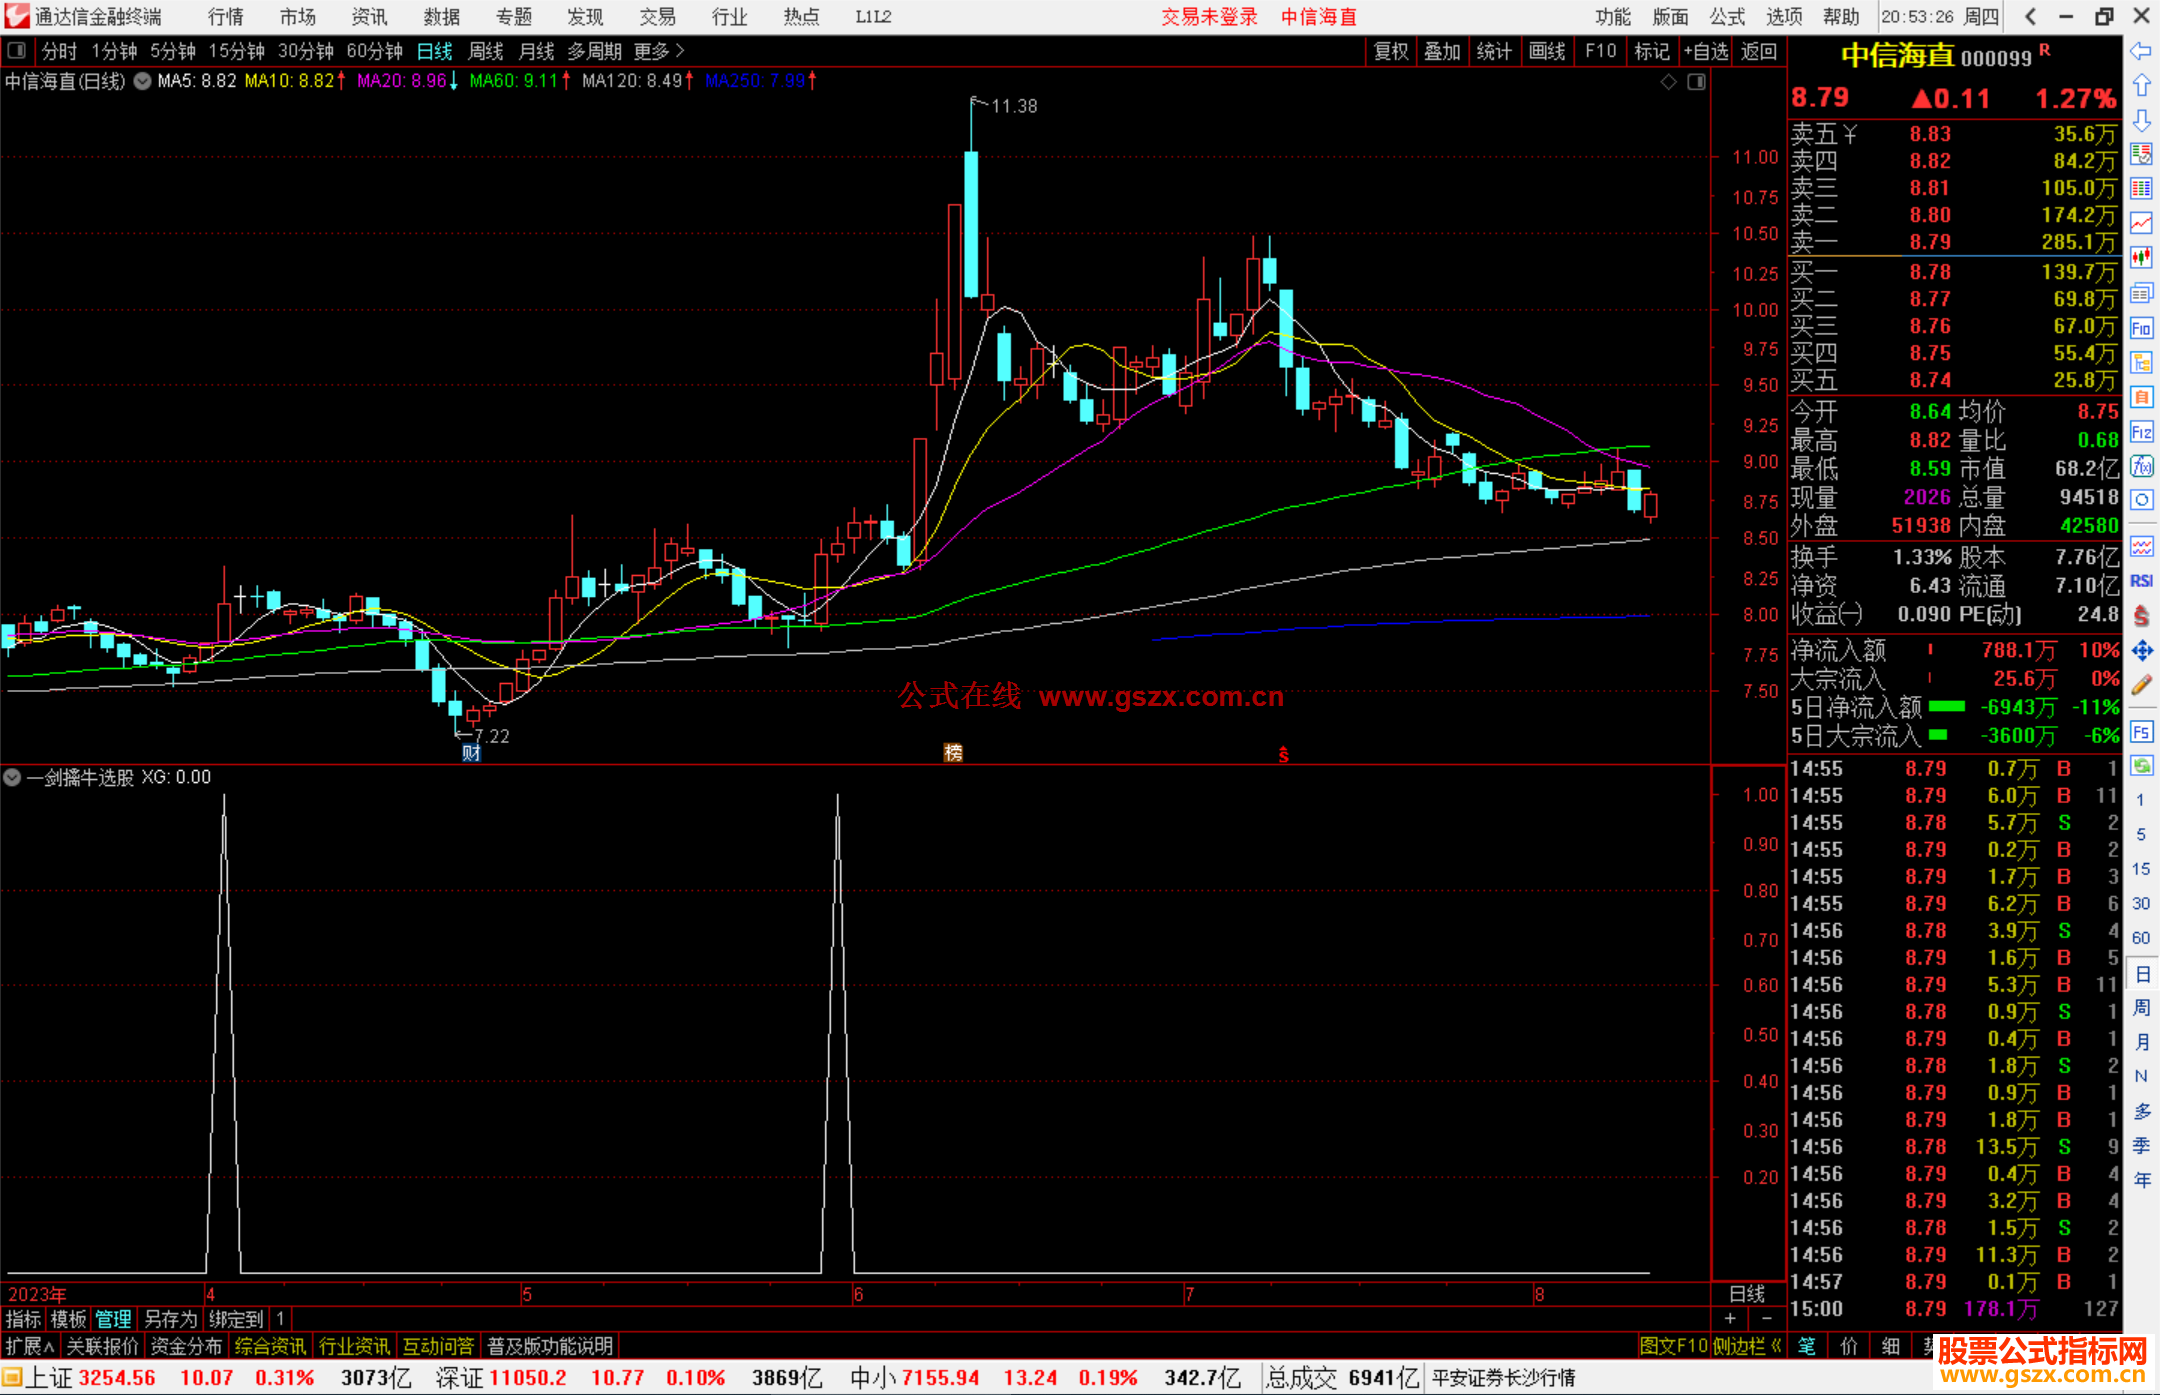2160x1395 pixels.
Task: Click the plus zoom button below chart
Action: [1730, 1319]
